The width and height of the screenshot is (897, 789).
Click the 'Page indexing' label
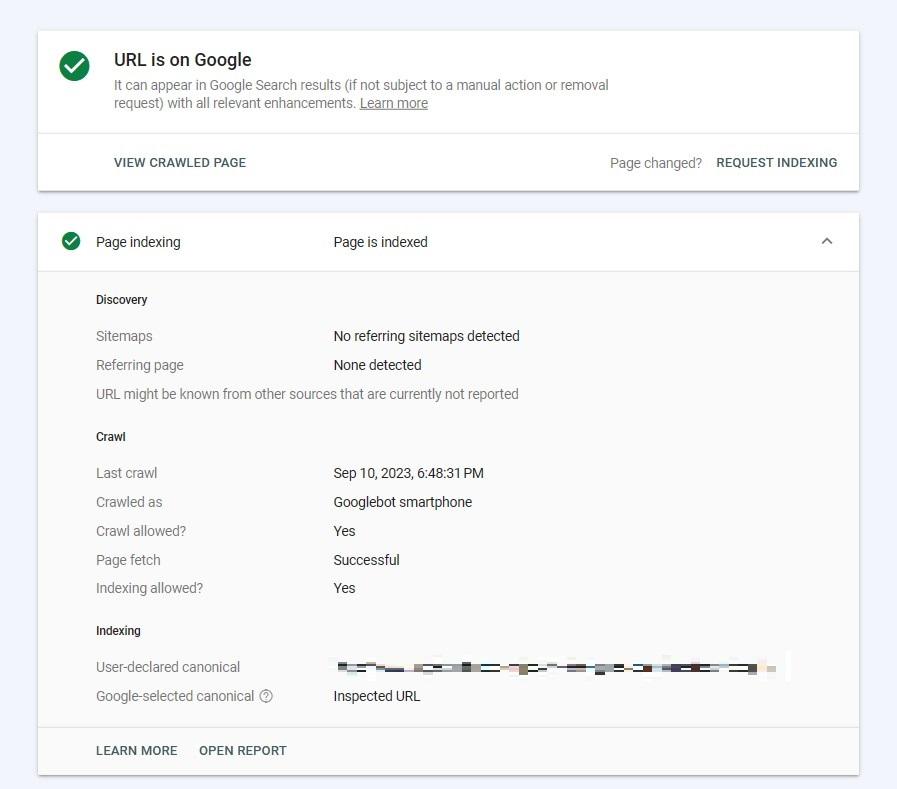click(x=138, y=242)
